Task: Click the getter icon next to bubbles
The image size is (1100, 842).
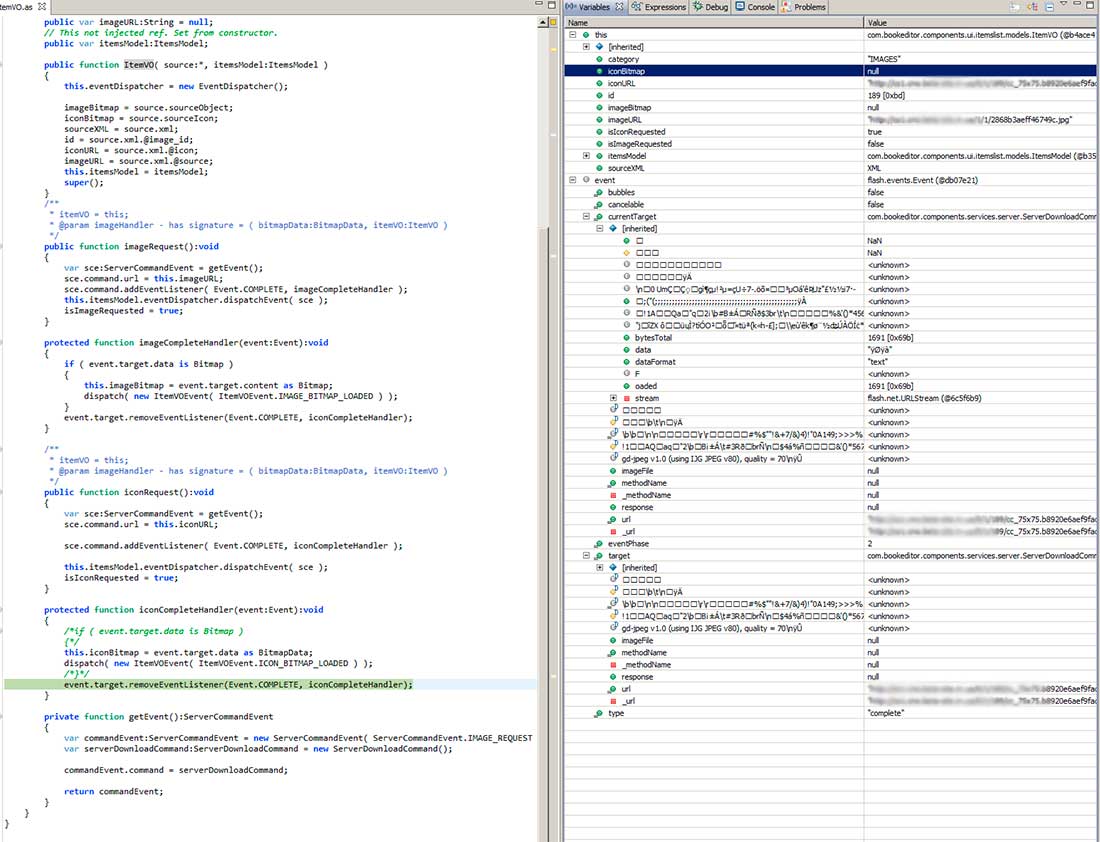Action: (x=598, y=192)
